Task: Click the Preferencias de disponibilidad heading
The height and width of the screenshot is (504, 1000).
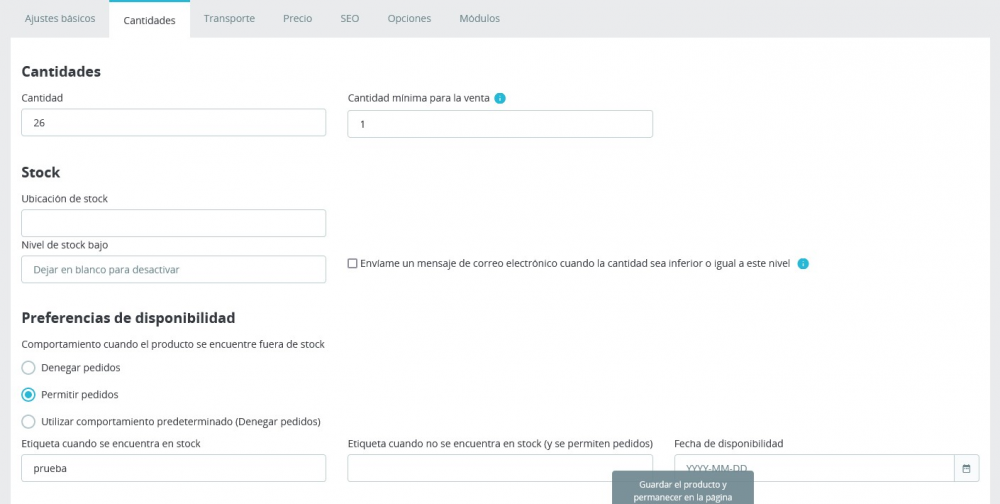Action: [x=128, y=318]
